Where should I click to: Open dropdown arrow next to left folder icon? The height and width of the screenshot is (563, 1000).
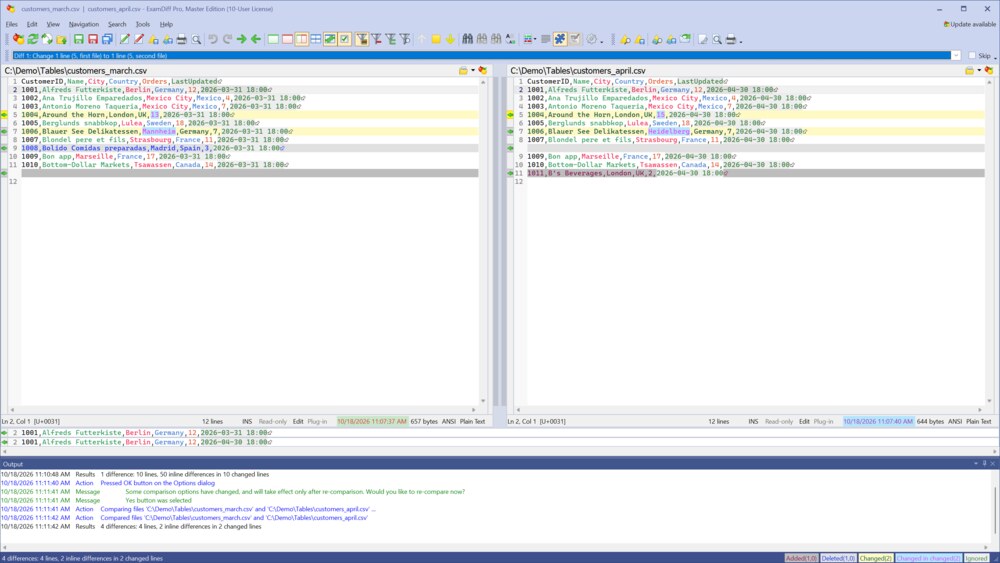pos(473,70)
